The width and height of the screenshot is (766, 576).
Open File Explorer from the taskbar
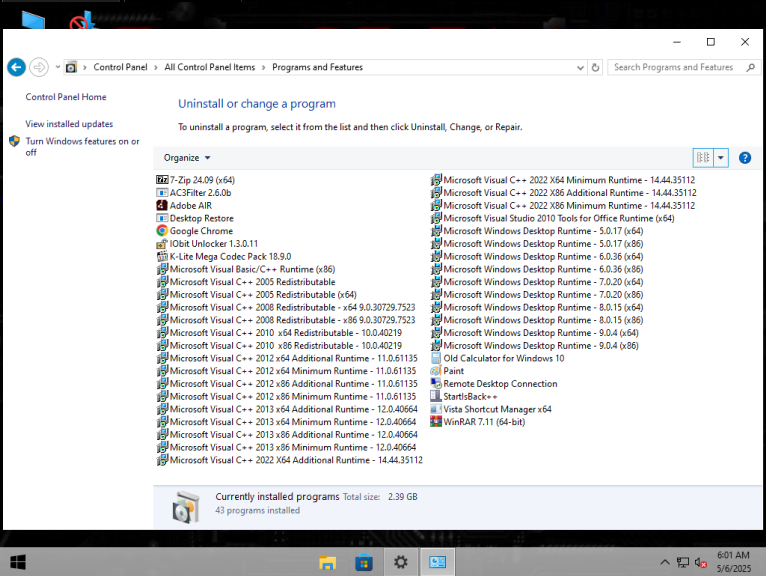pyautogui.click(x=327, y=562)
